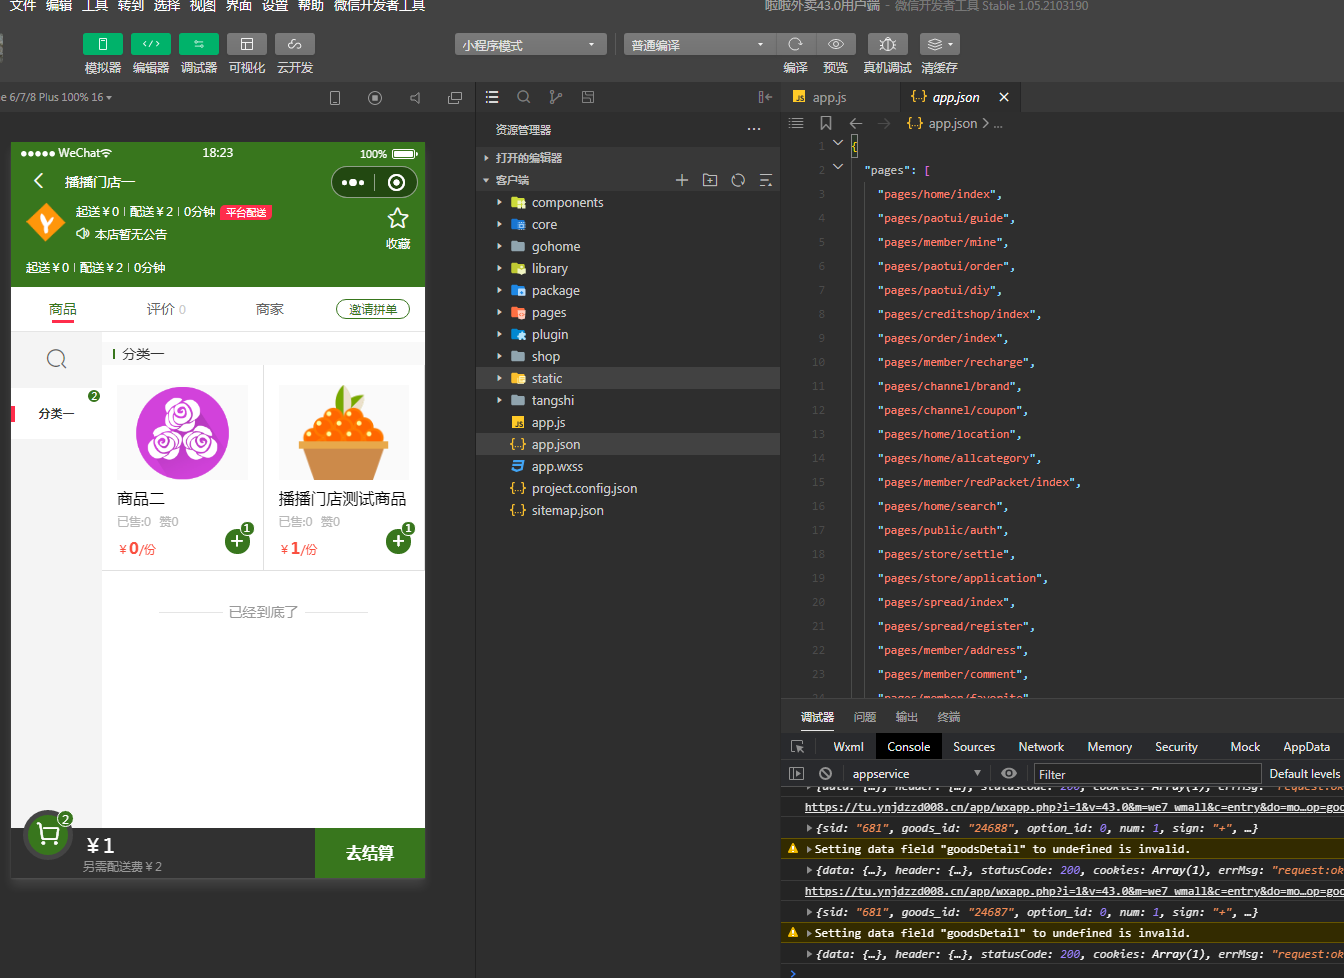Open the Network devtools tab
The height and width of the screenshot is (978, 1344).
(1041, 747)
